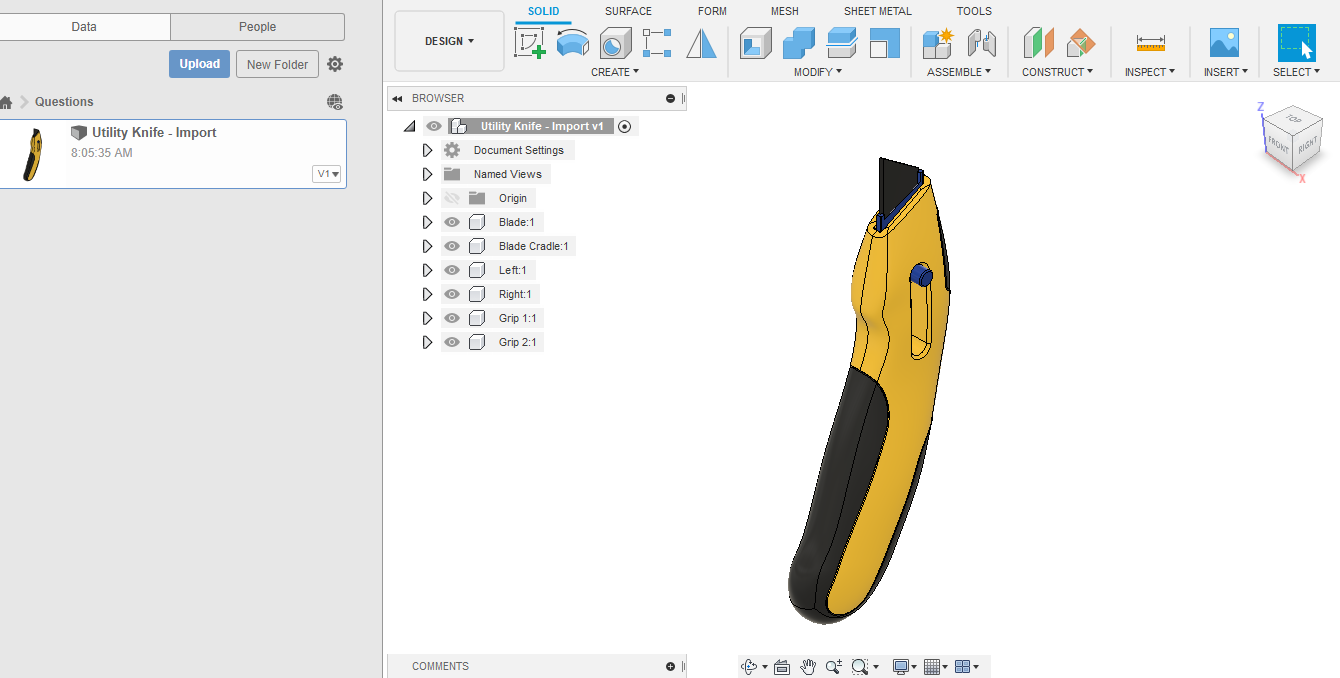Show the Origin folder contents
The width and height of the screenshot is (1340, 678).
coord(427,197)
